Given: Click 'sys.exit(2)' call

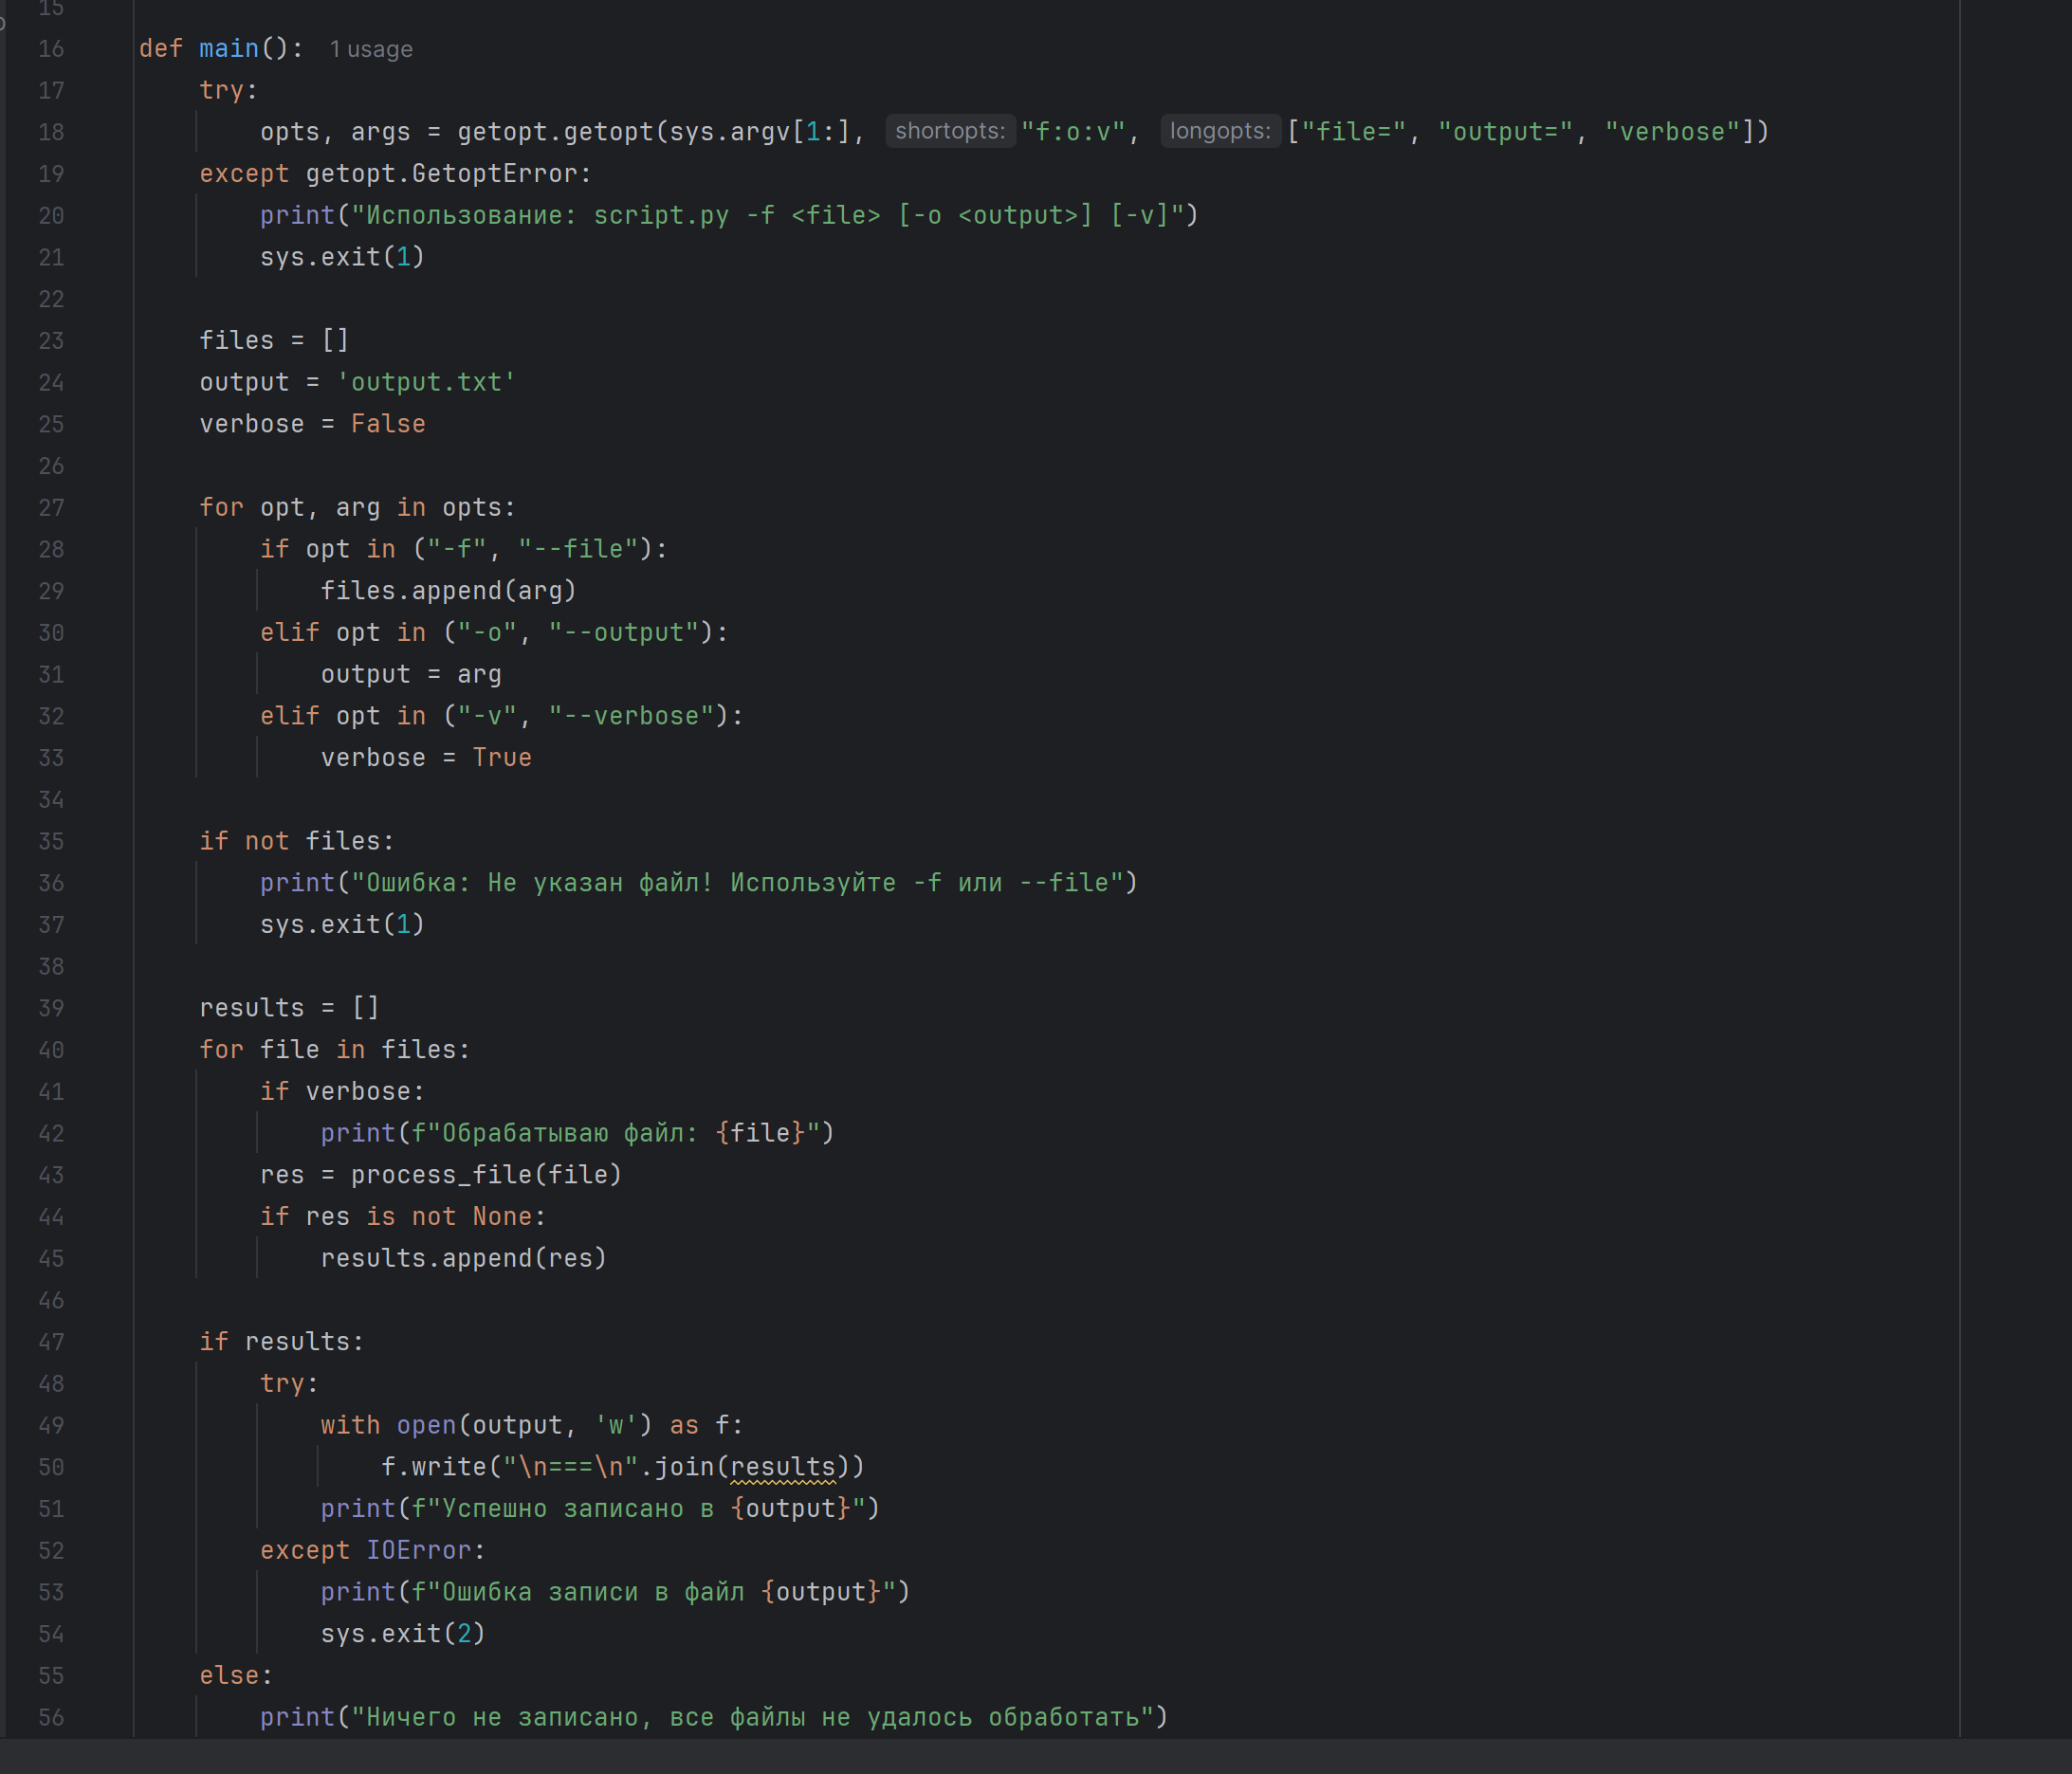Looking at the screenshot, I should (x=402, y=1634).
